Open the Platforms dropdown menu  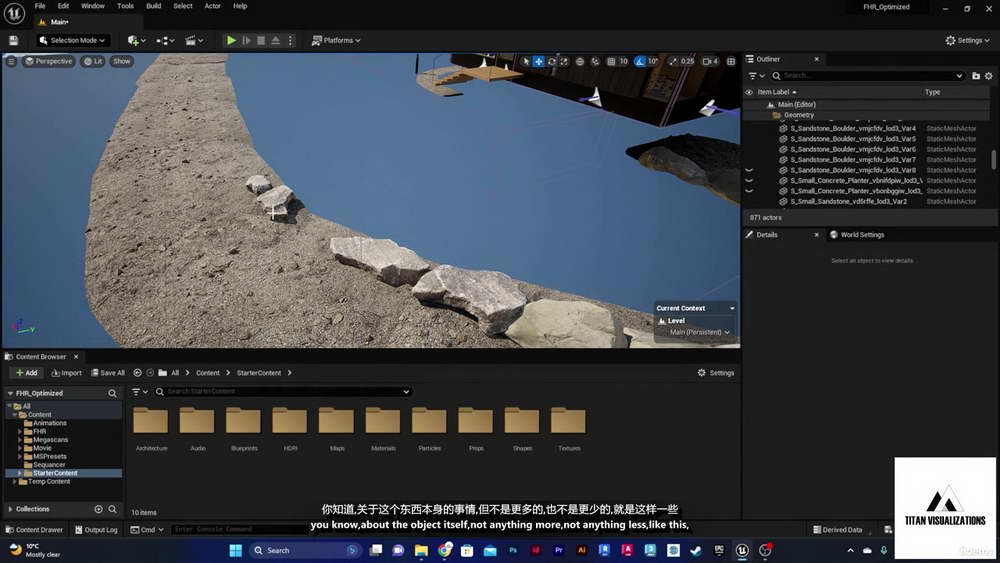point(336,40)
